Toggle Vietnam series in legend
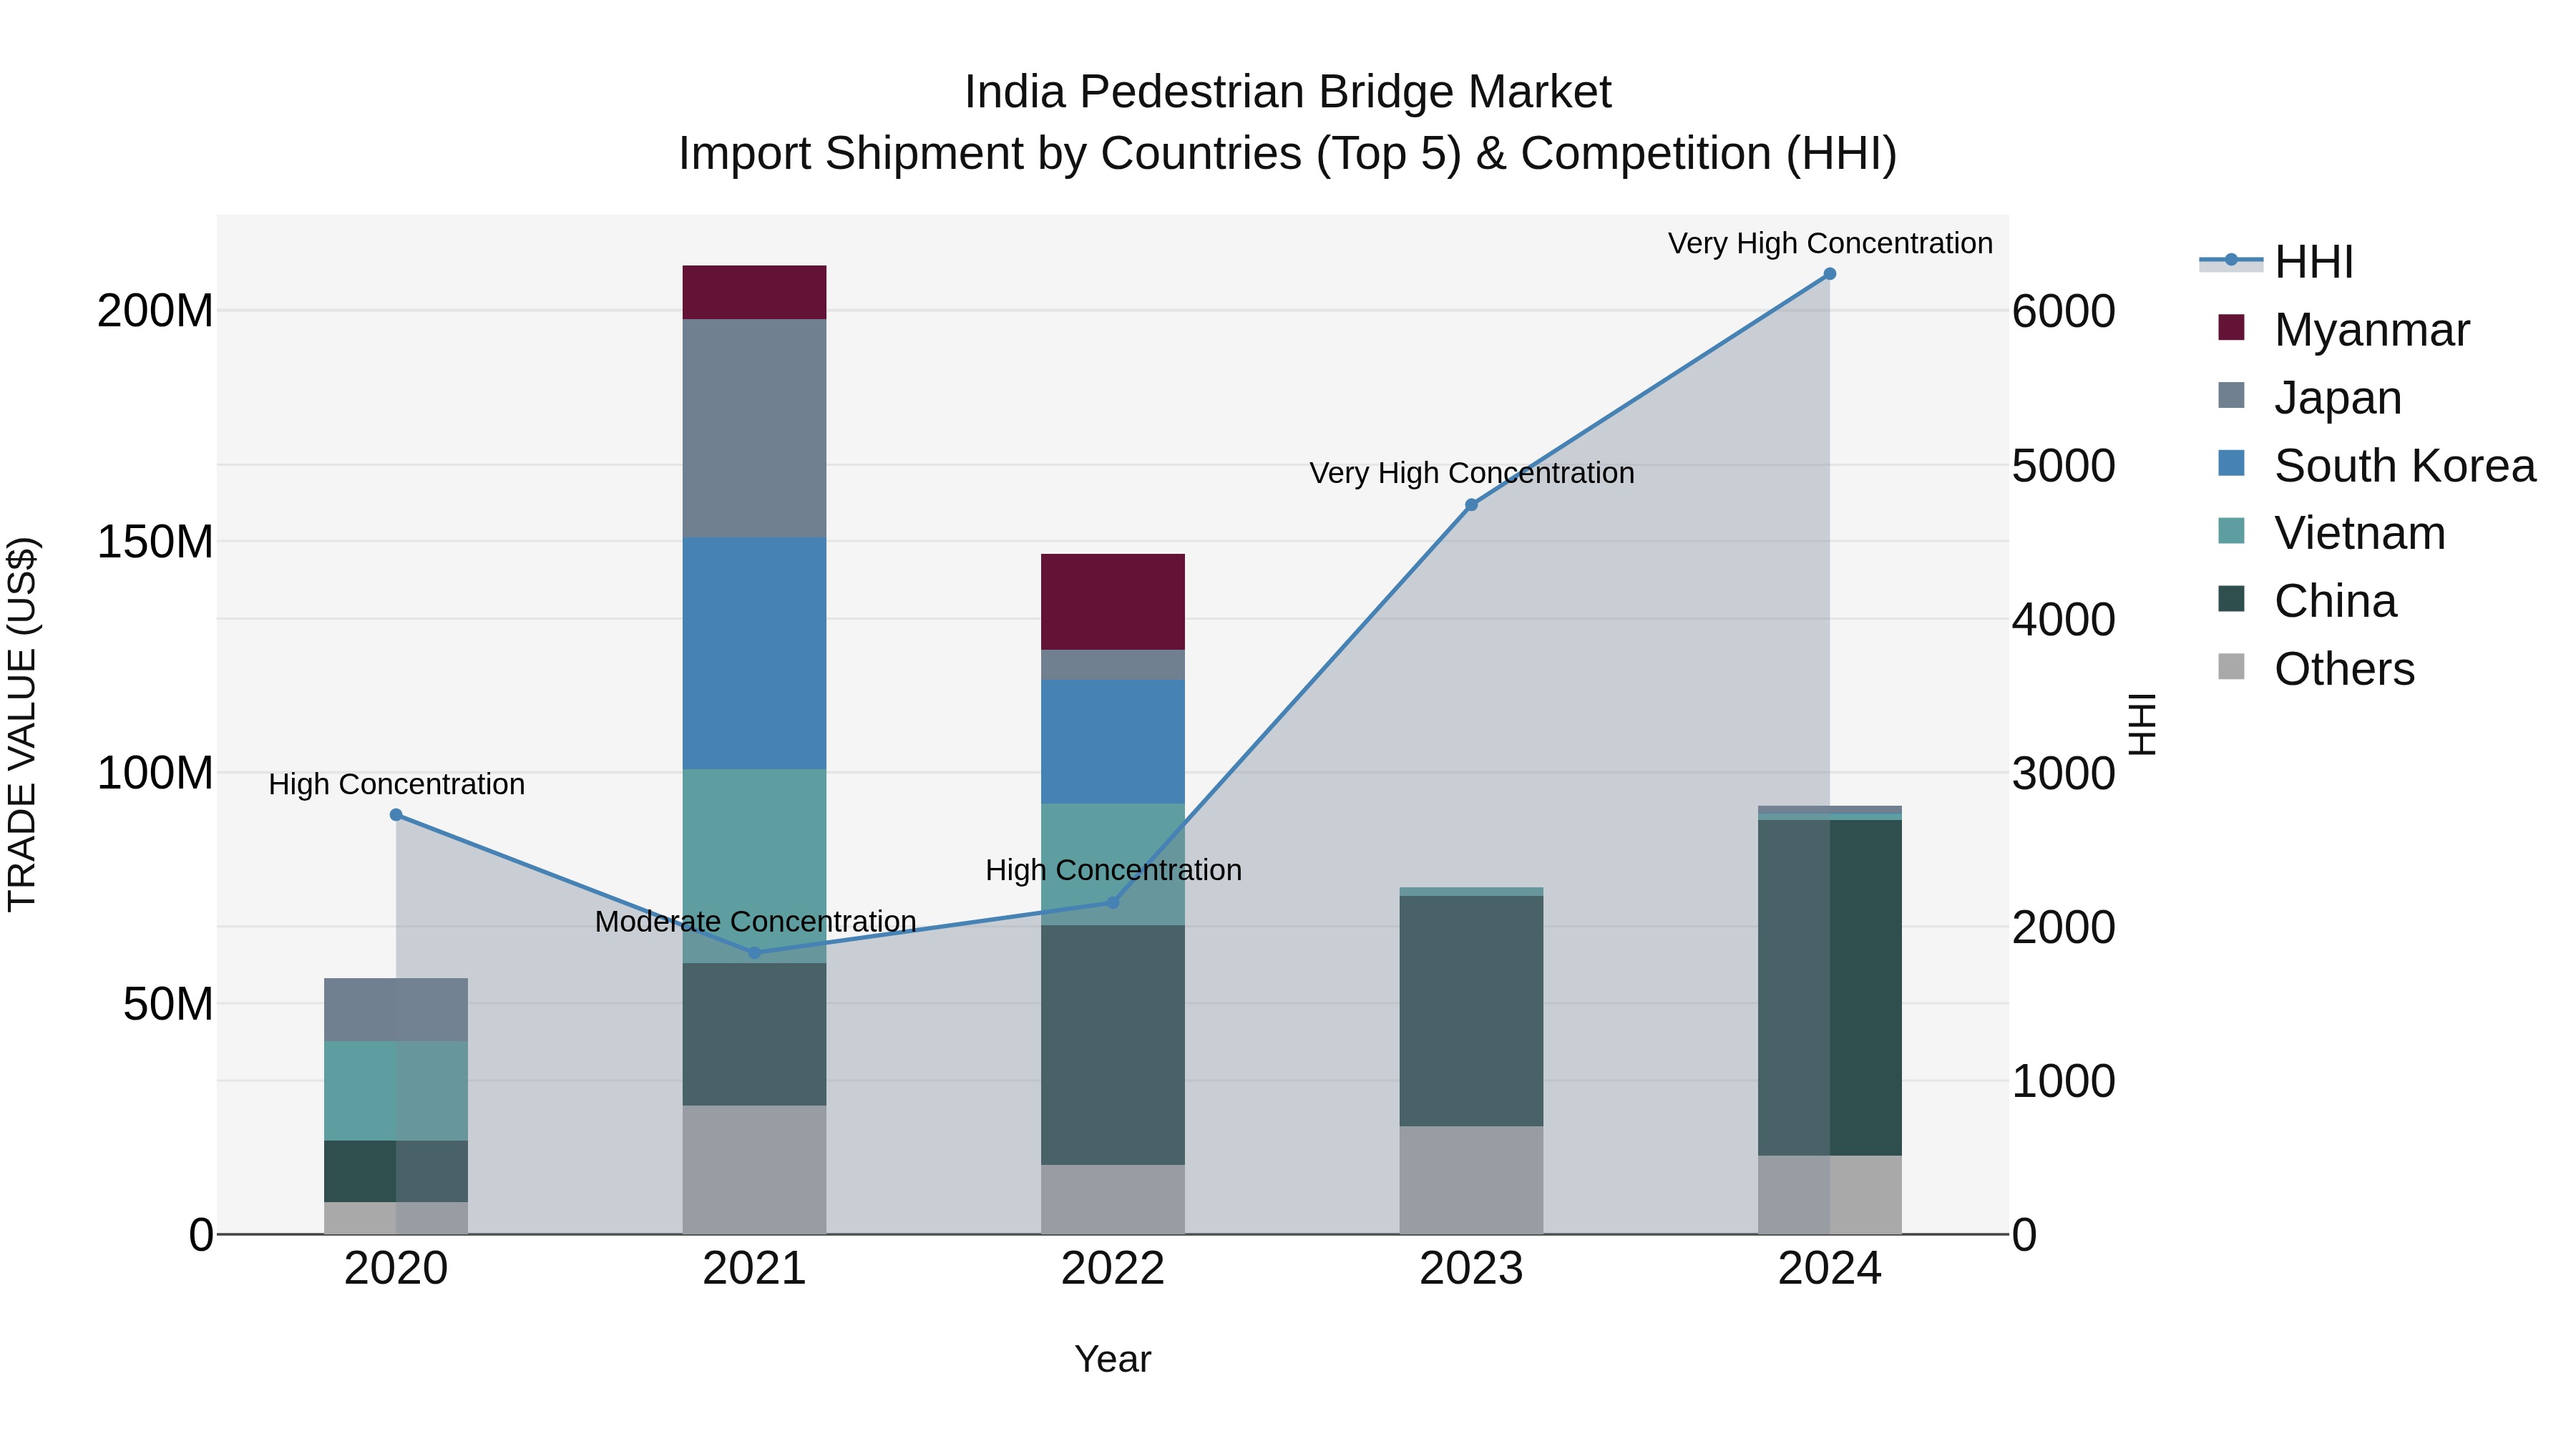Image resolution: width=2576 pixels, height=1449 pixels. tap(2331, 532)
